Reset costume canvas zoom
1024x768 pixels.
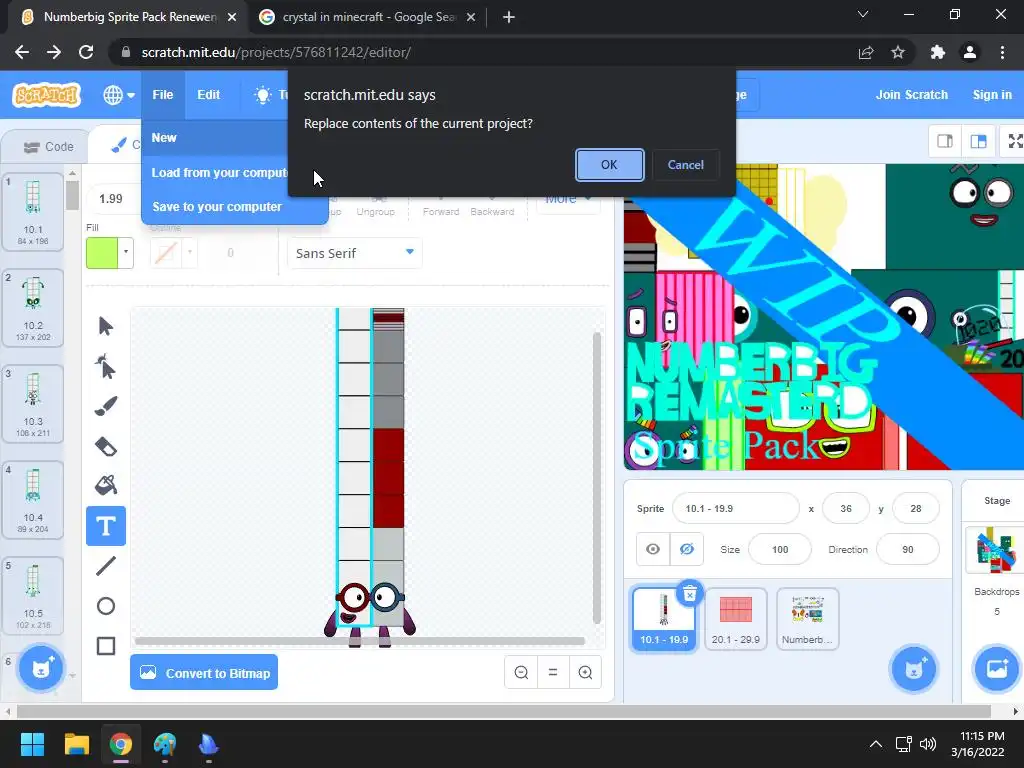(553, 672)
